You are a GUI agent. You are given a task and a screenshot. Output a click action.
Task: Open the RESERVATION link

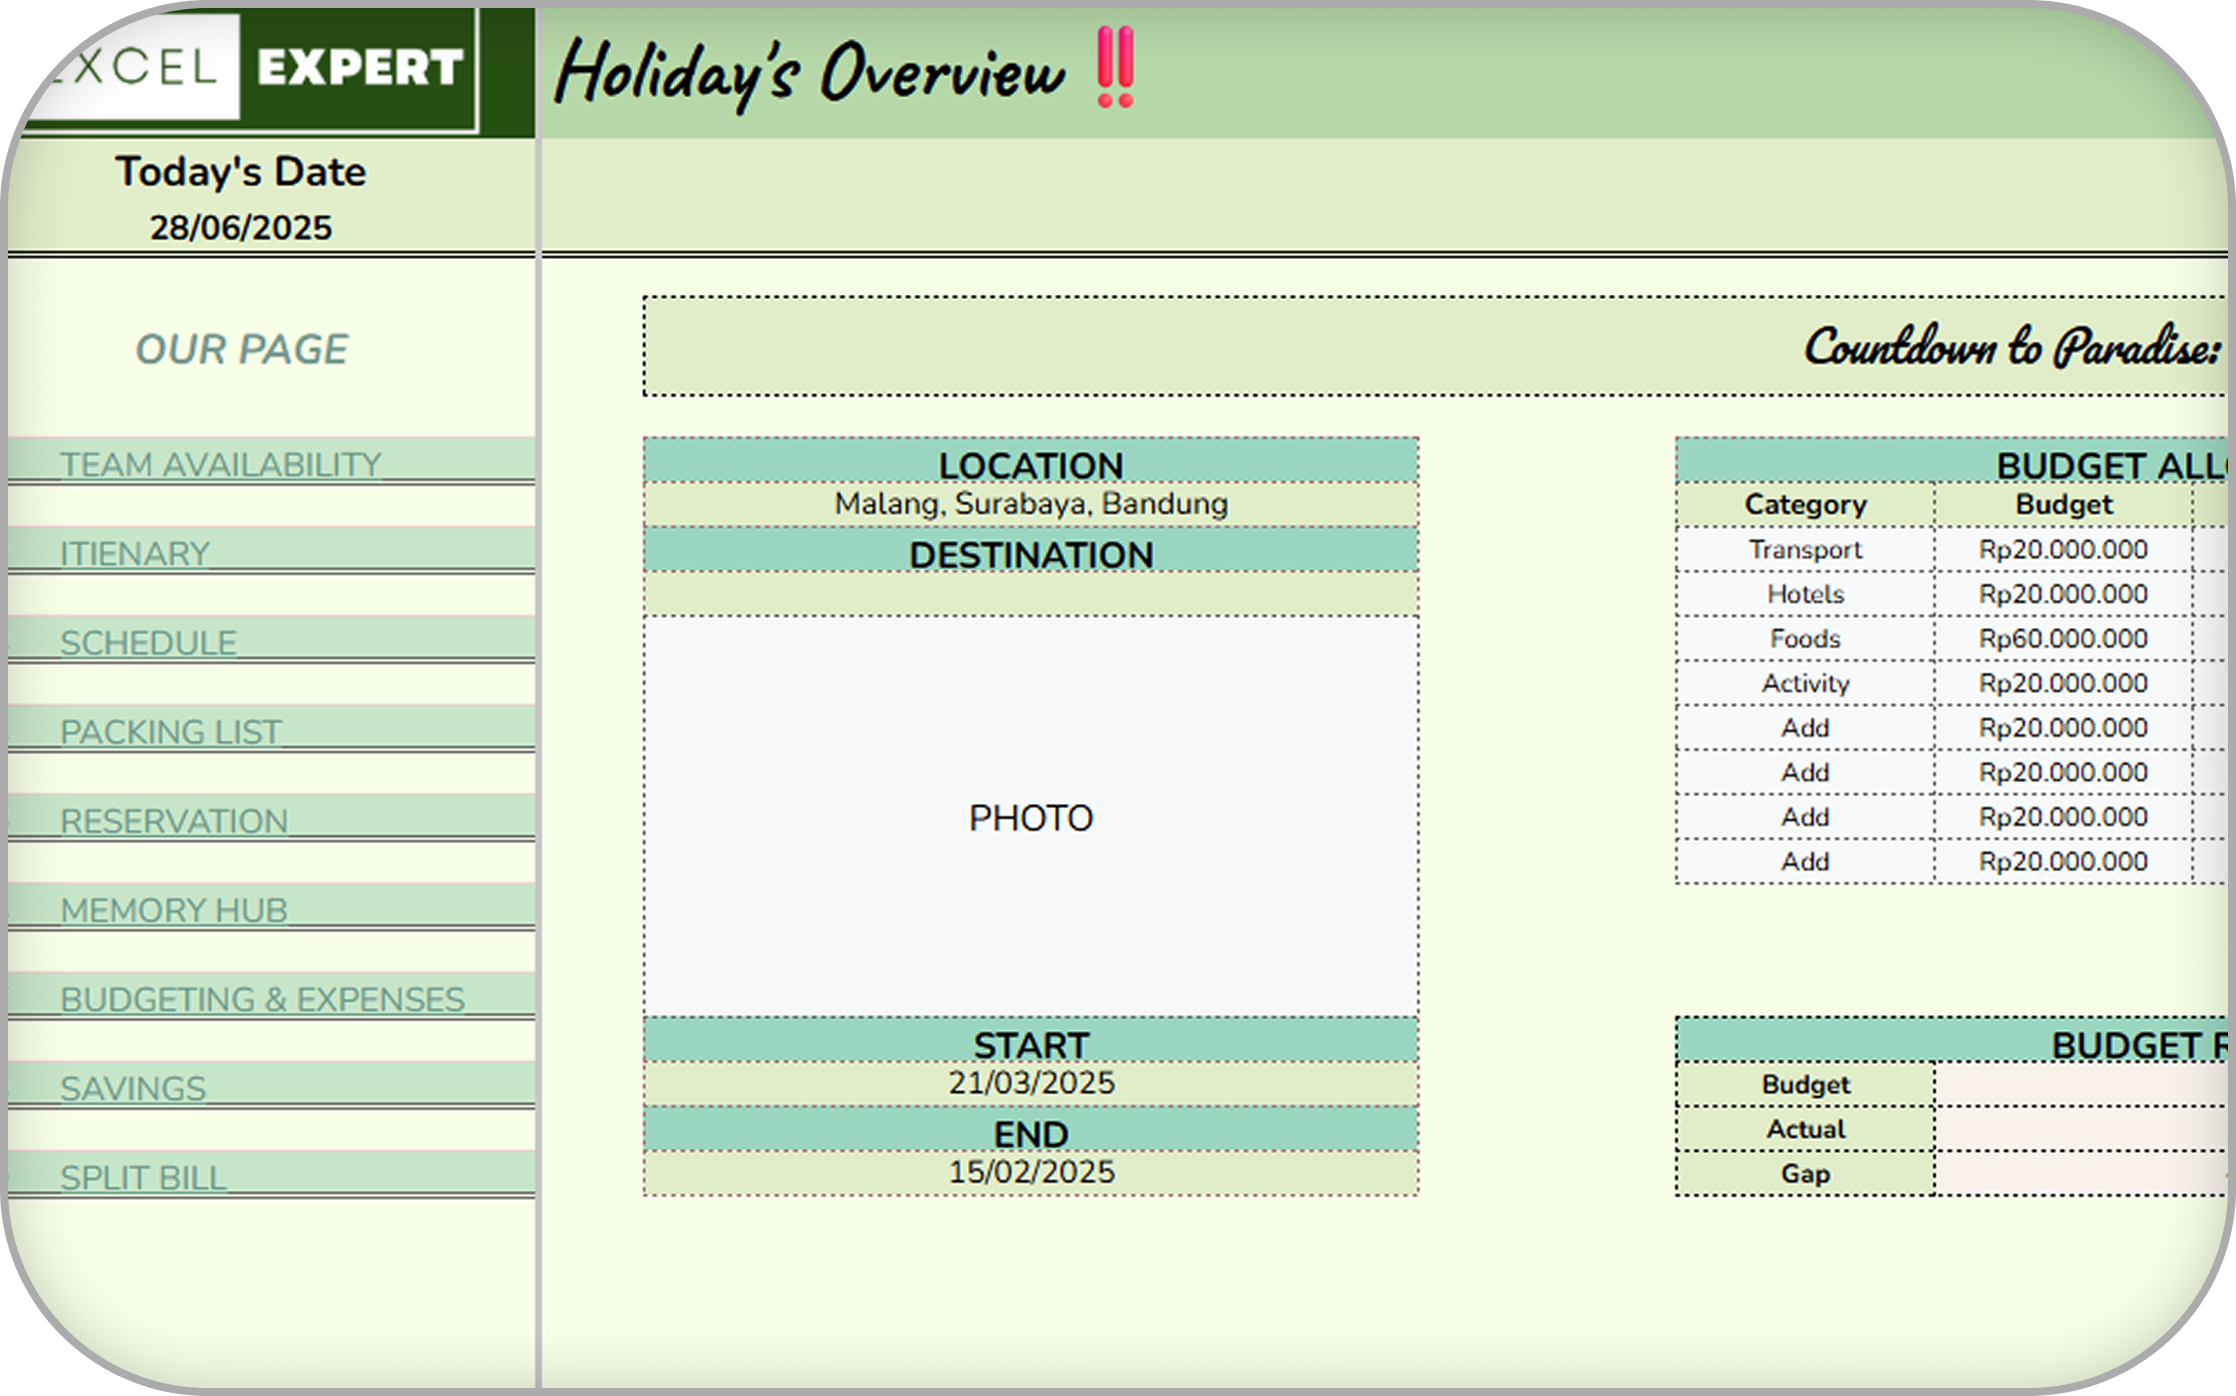pos(174,820)
